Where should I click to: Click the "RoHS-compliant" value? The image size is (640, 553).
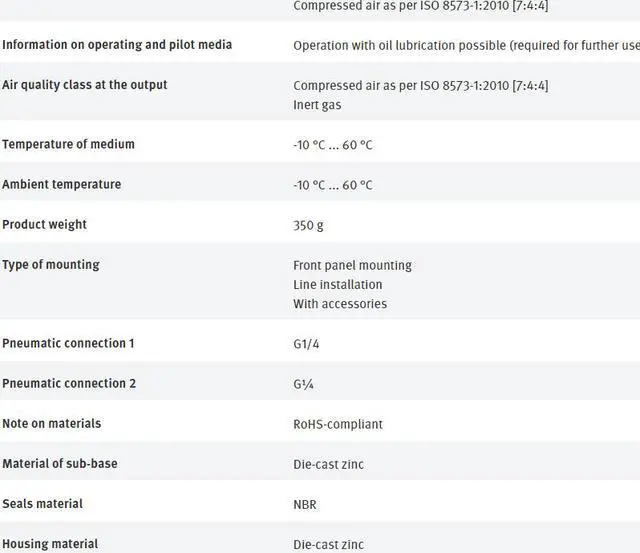tap(338, 424)
